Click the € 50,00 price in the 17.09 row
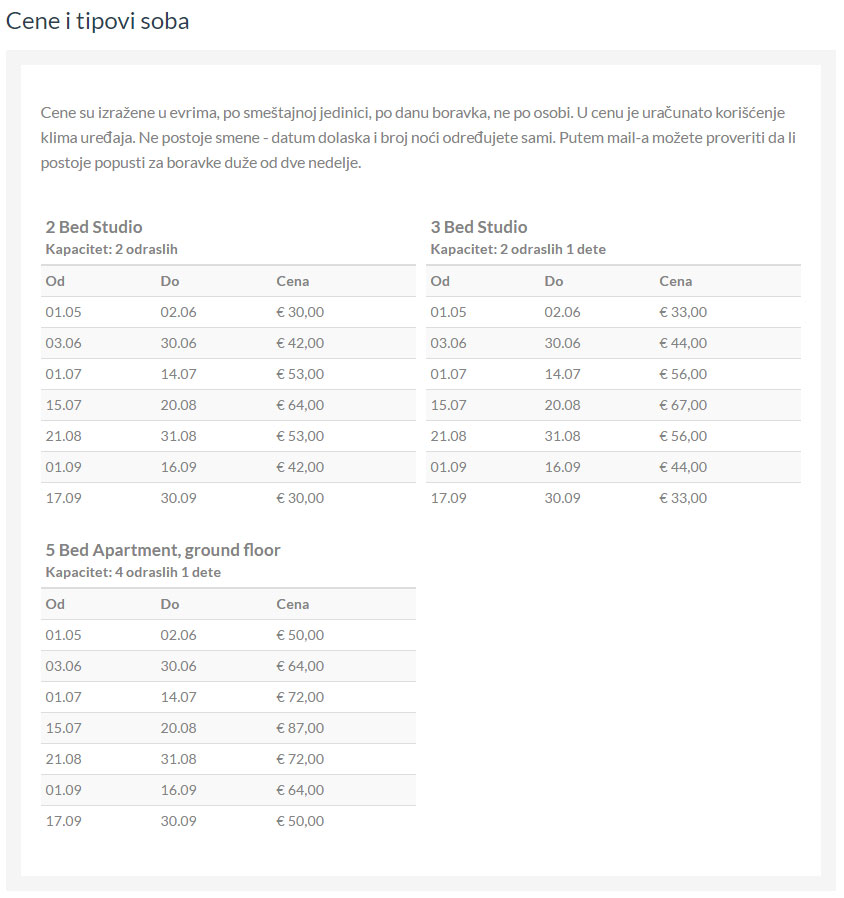 click(x=300, y=821)
